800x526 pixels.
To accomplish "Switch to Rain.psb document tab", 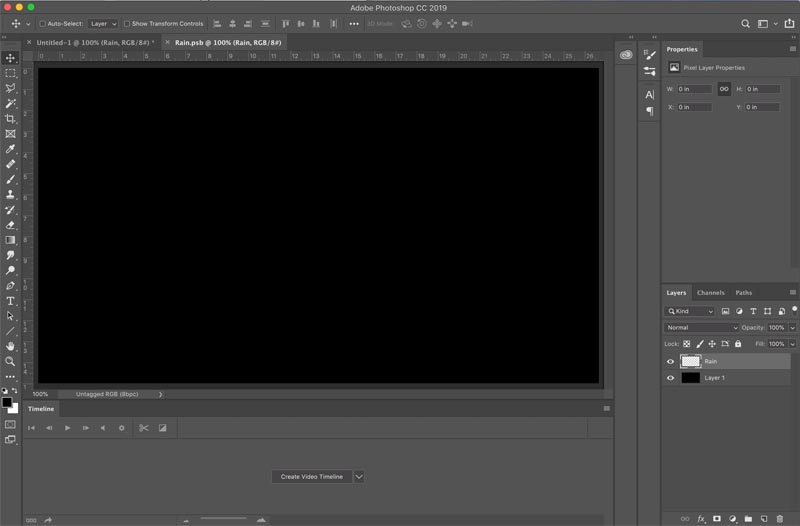I will tap(228, 42).
